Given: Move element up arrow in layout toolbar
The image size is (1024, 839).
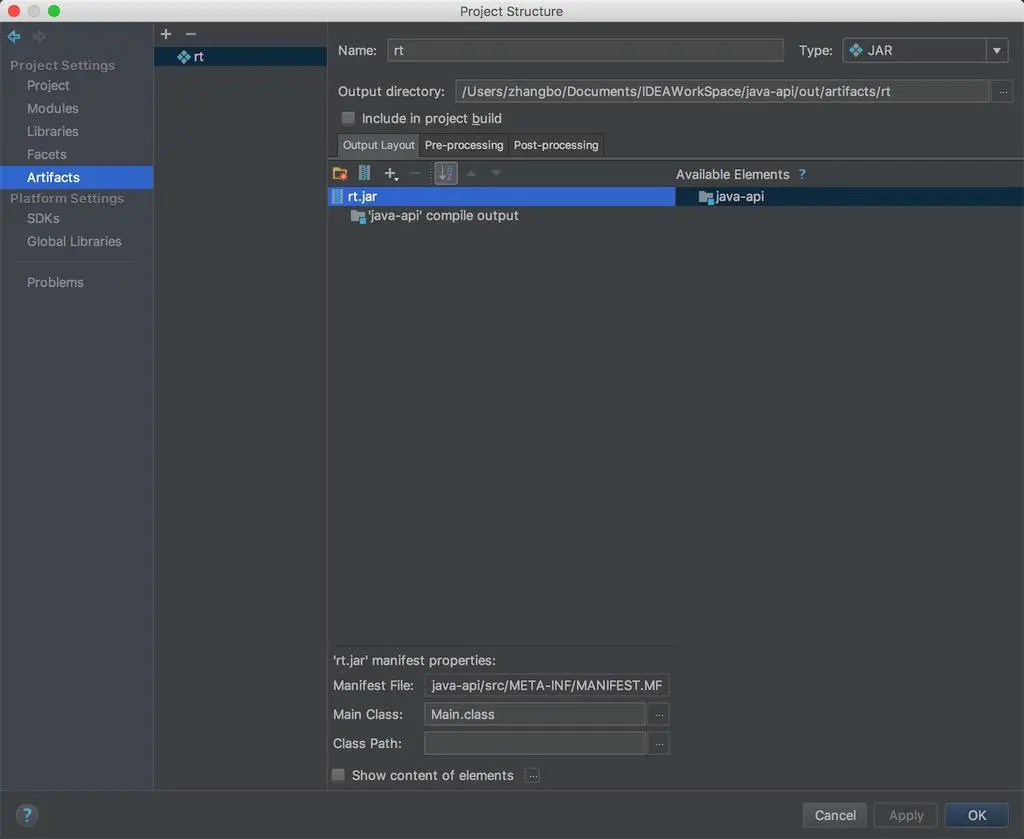Looking at the screenshot, I should click(471, 173).
